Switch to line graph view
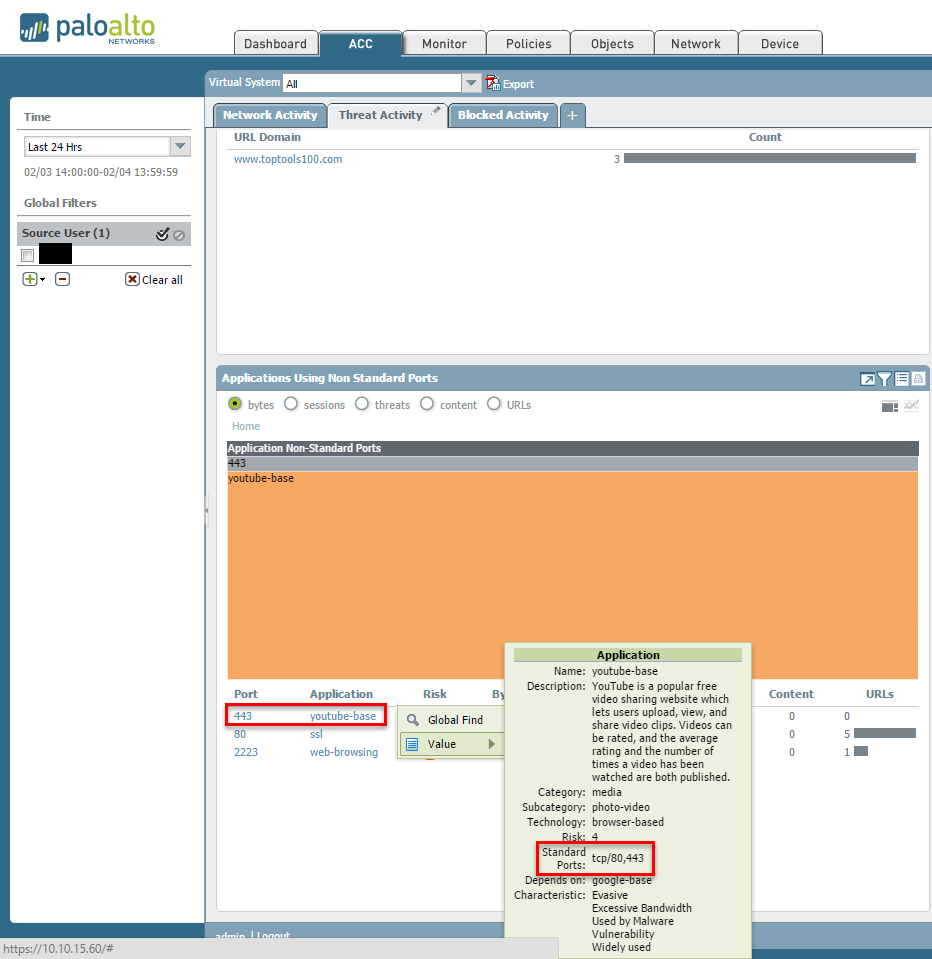The height and width of the screenshot is (959, 932). tap(911, 405)
